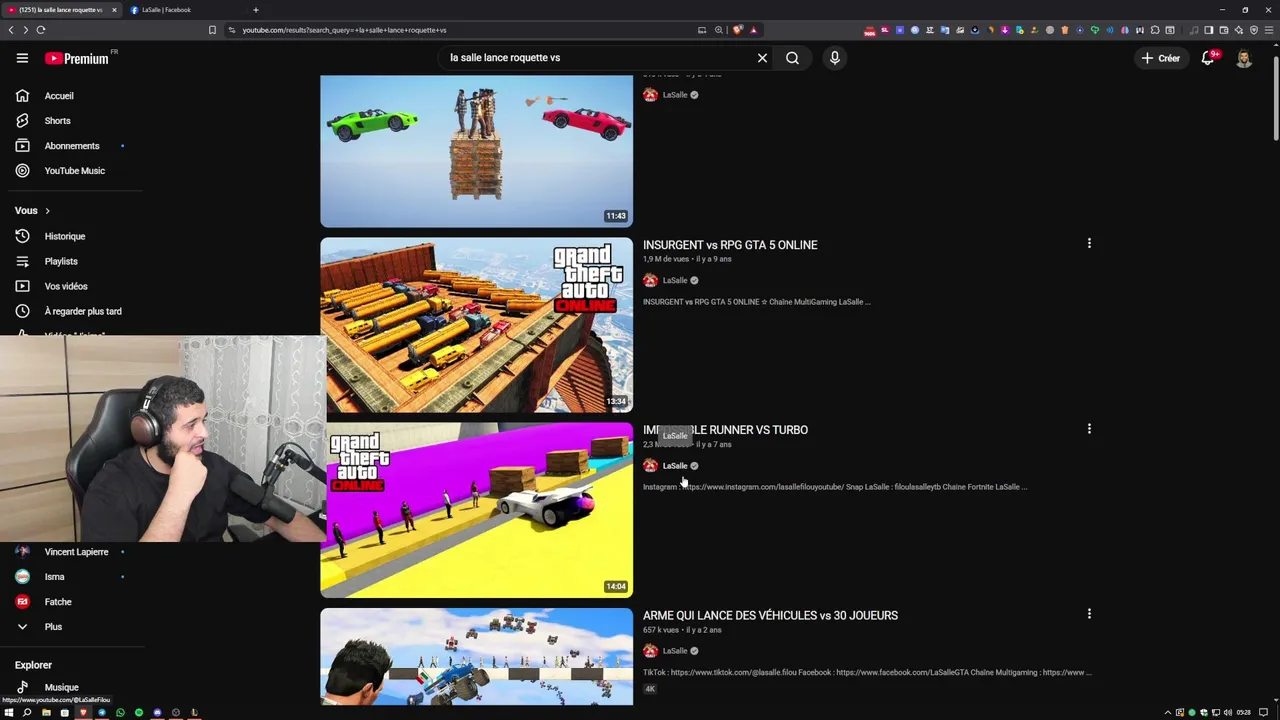
Task: Click INSURGENT vs RPG GTA 5 ONLINE title
Action: point(730,245)
